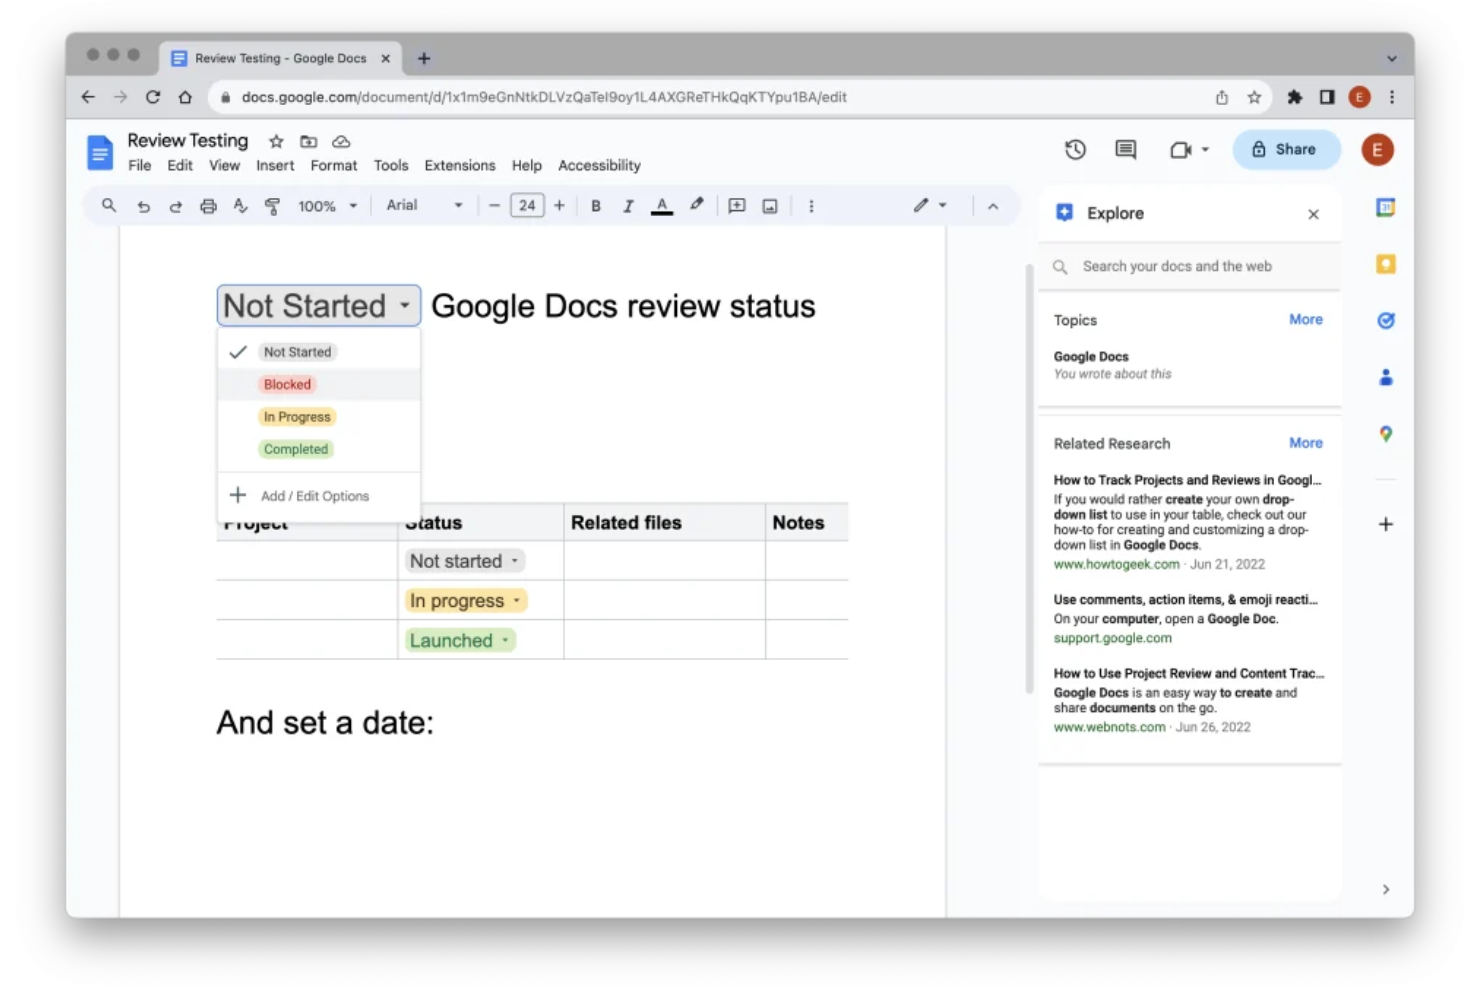Viewport: 1480px width, 987px height.
Task: Open Google Calendar side panel
Action: point(1385,208)
